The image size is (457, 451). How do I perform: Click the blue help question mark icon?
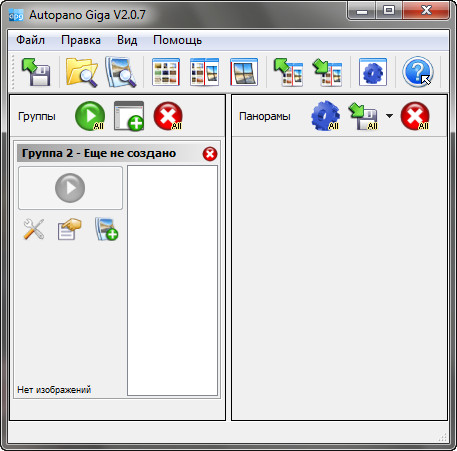[418, 72]
